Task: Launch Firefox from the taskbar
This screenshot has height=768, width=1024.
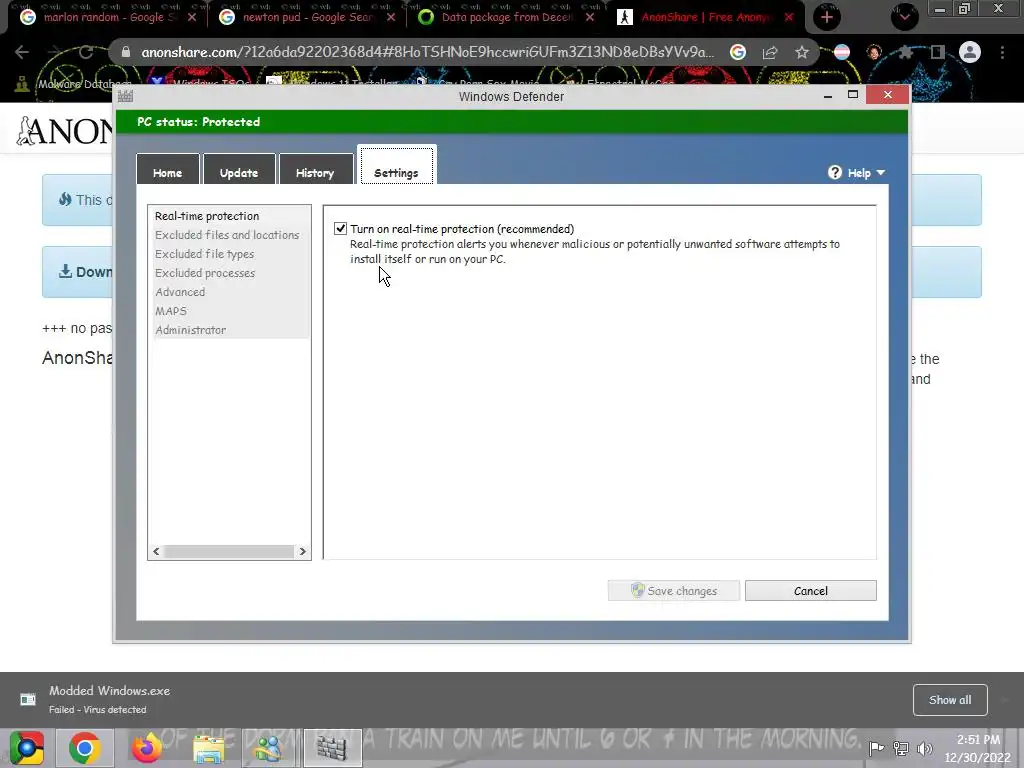Action: [146, 748]
